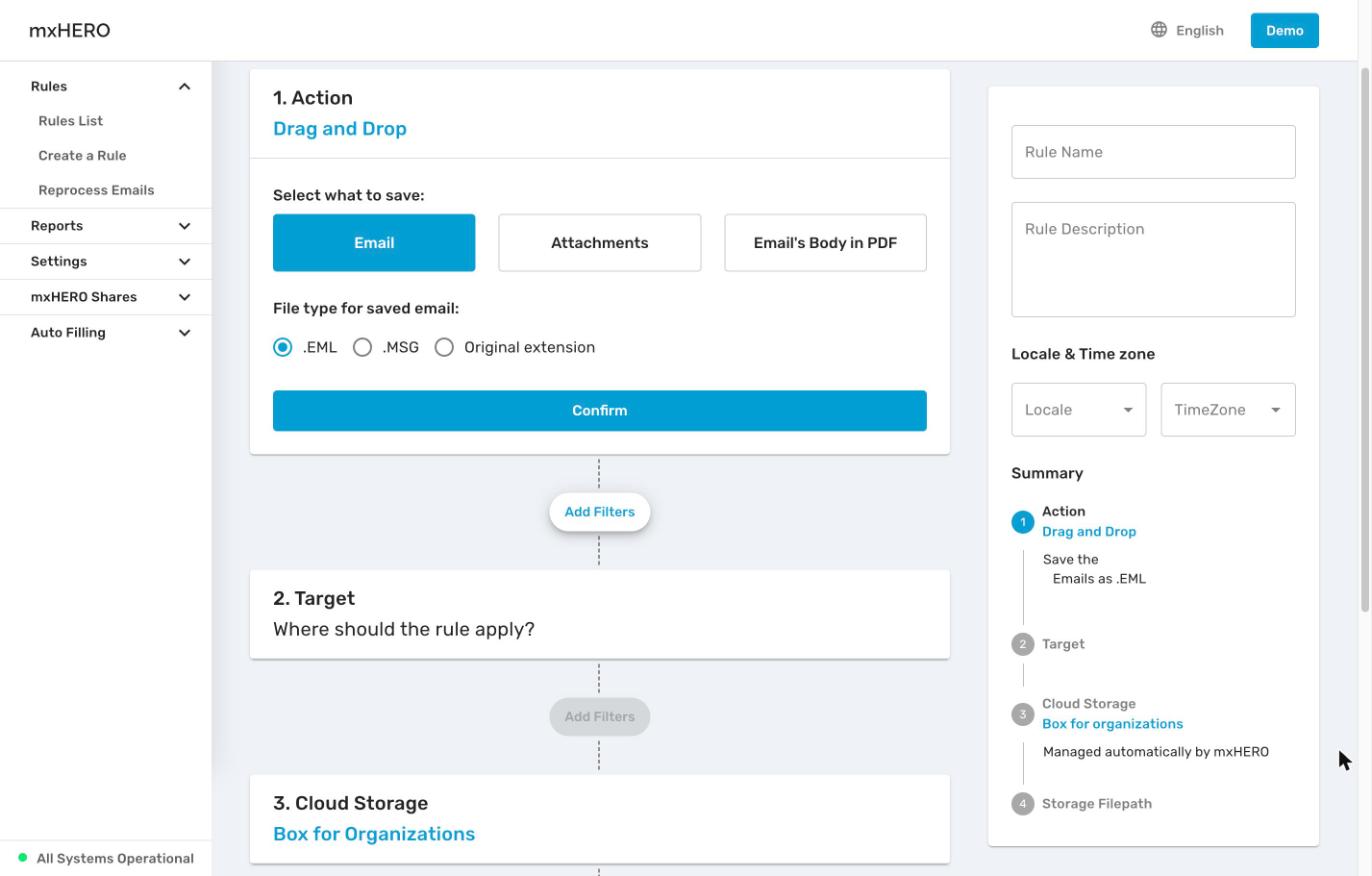Open Rules List in sidebar
Viewport: 1372px width, 876px height.
point(70,121)
